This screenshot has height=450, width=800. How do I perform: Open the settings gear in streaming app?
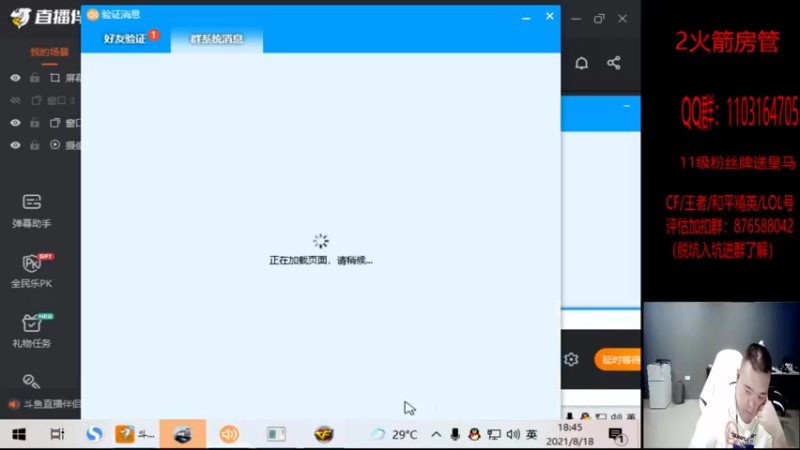571,360
